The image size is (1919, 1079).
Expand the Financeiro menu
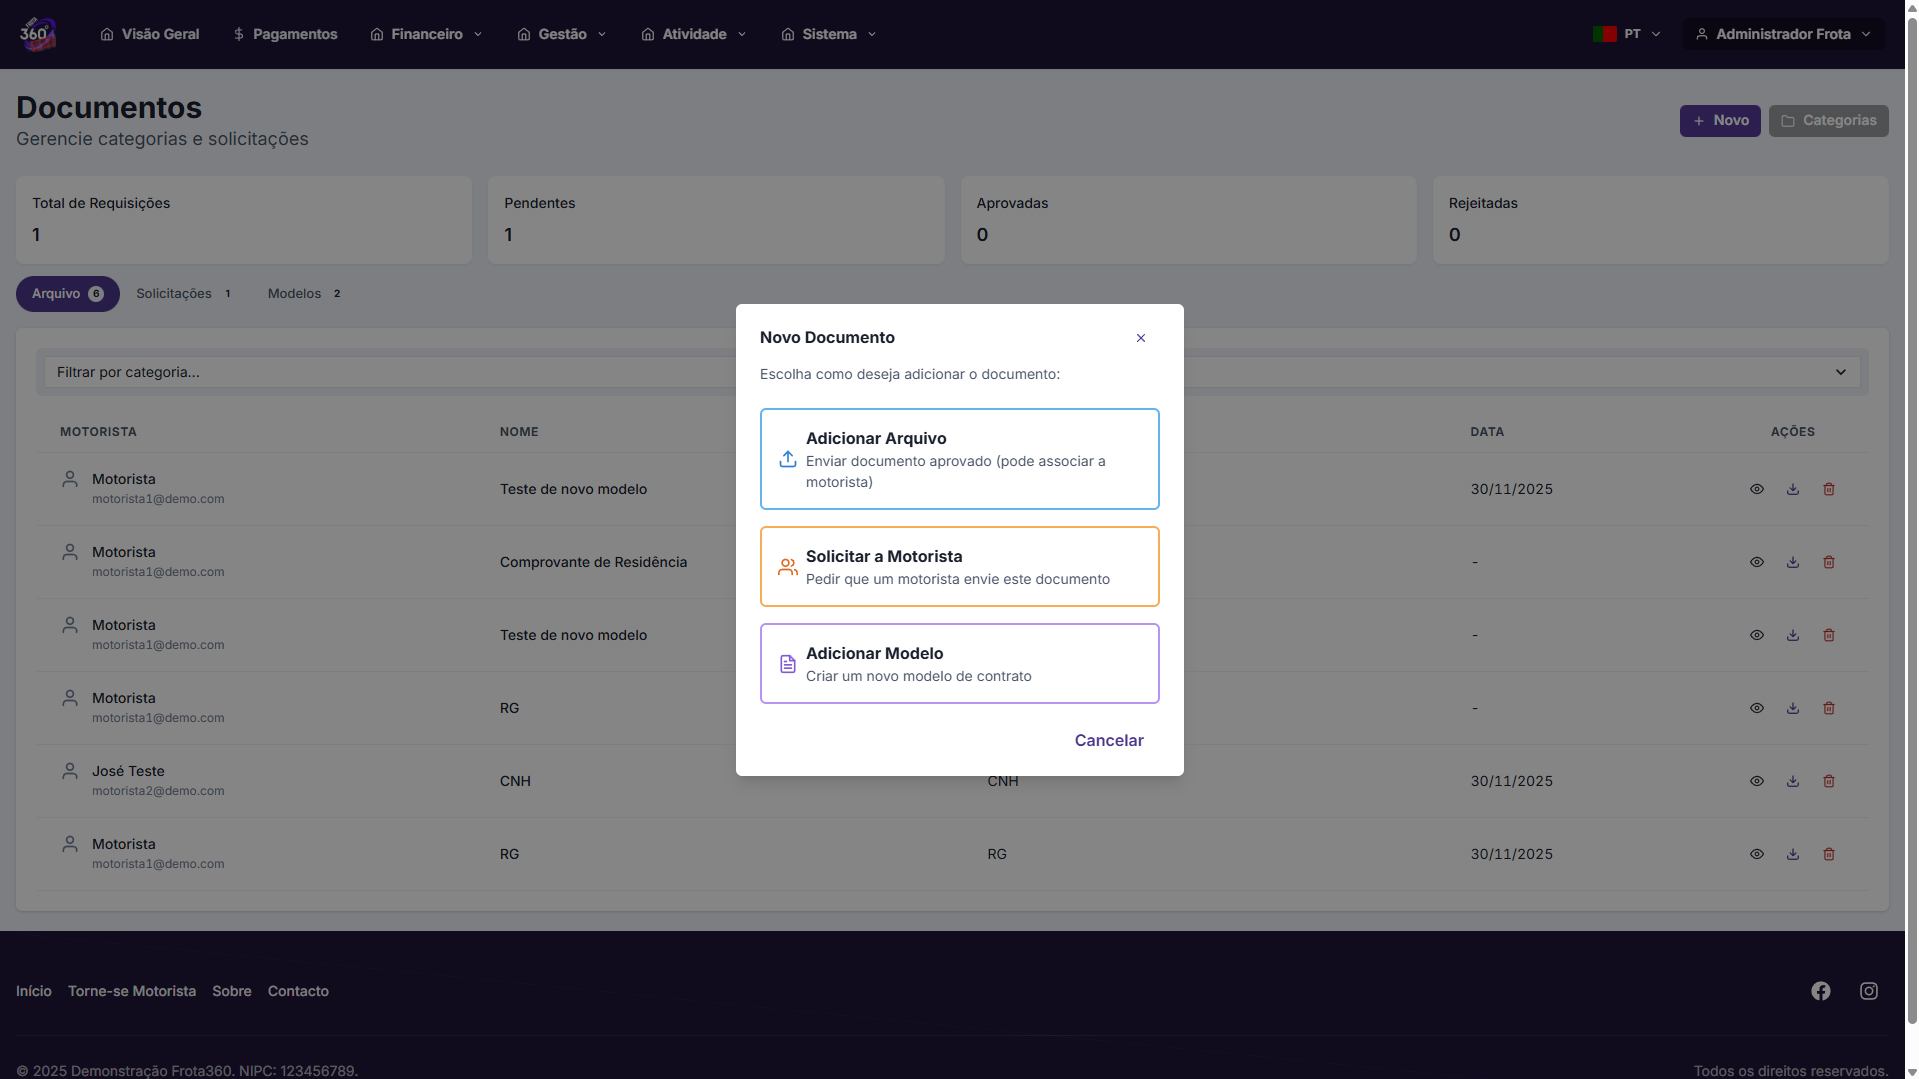click(426, 34)
